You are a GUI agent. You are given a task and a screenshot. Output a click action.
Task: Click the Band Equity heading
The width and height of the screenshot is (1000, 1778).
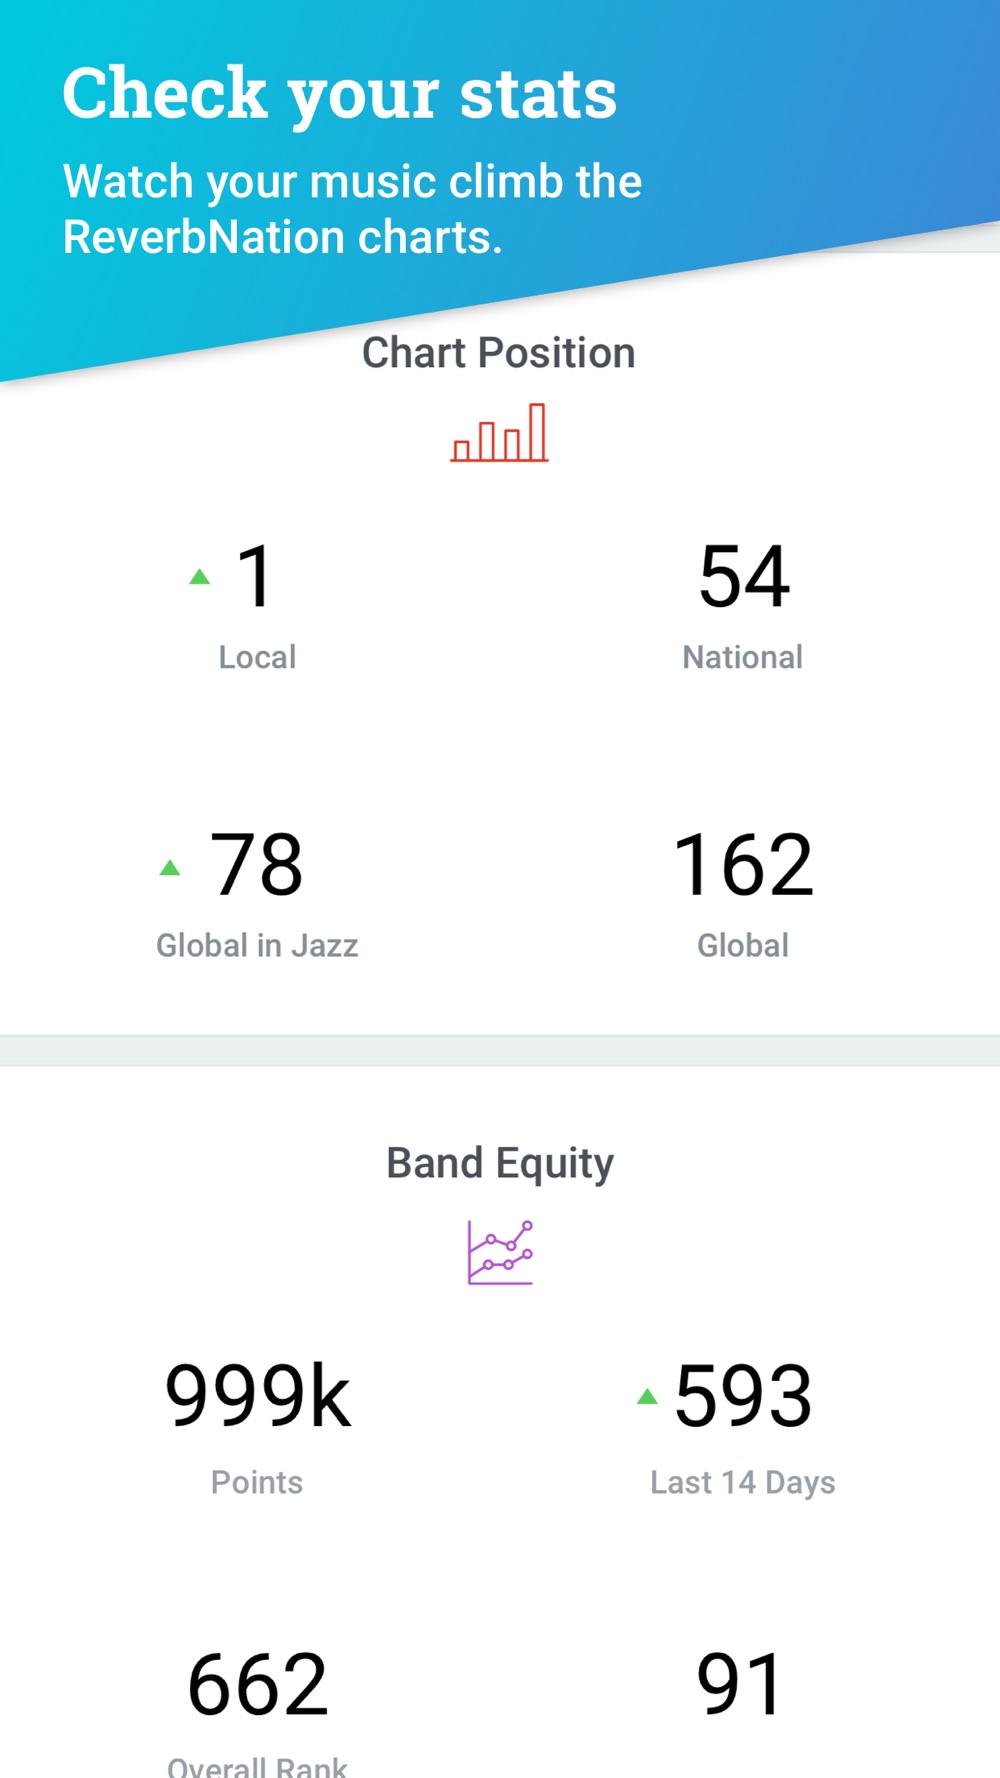coord(500,1164)
